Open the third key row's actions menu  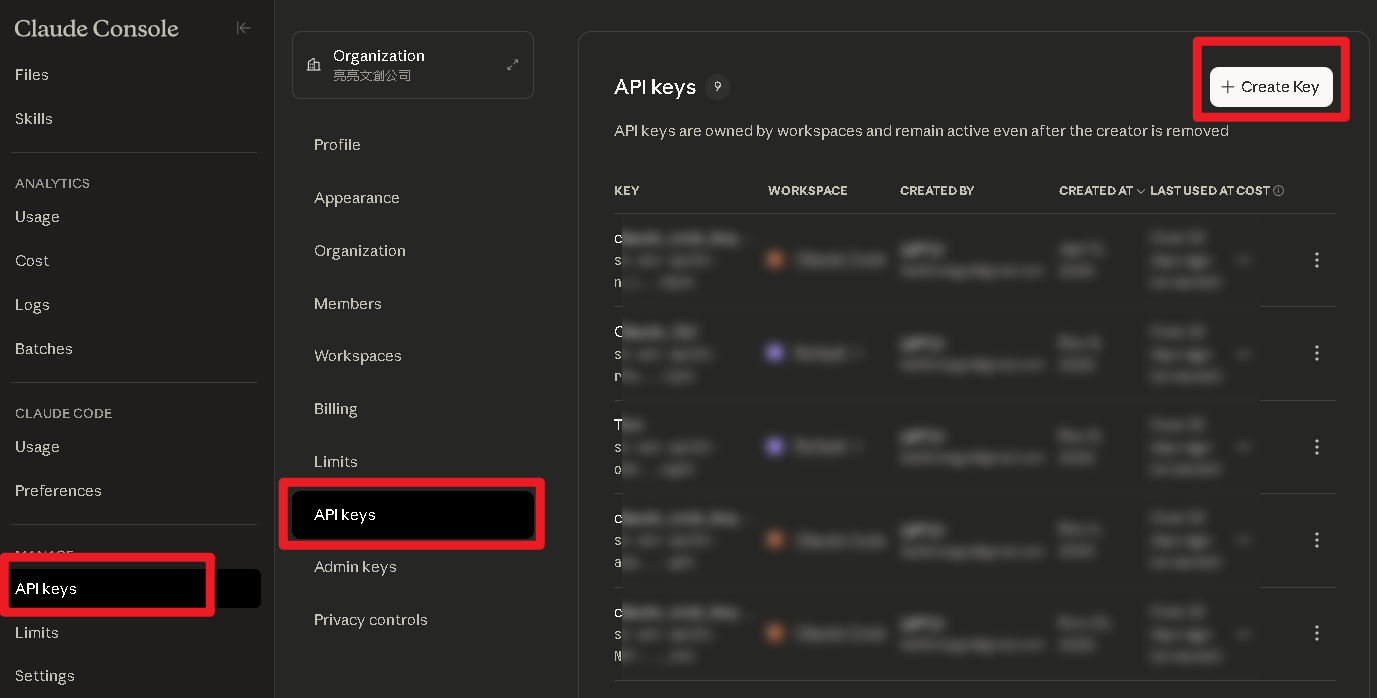click(x=1317, y=447)
